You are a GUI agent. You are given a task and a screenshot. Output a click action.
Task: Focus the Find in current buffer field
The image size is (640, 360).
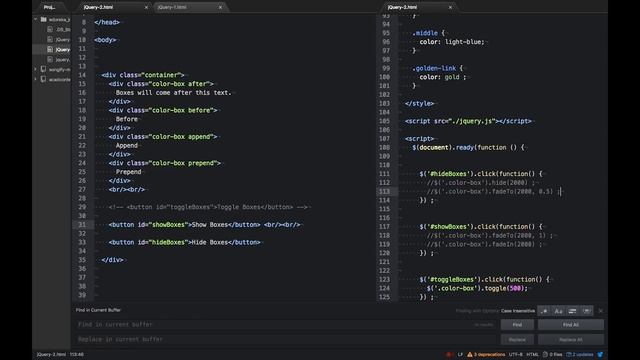pyautogui.click(x=285, y=324)
